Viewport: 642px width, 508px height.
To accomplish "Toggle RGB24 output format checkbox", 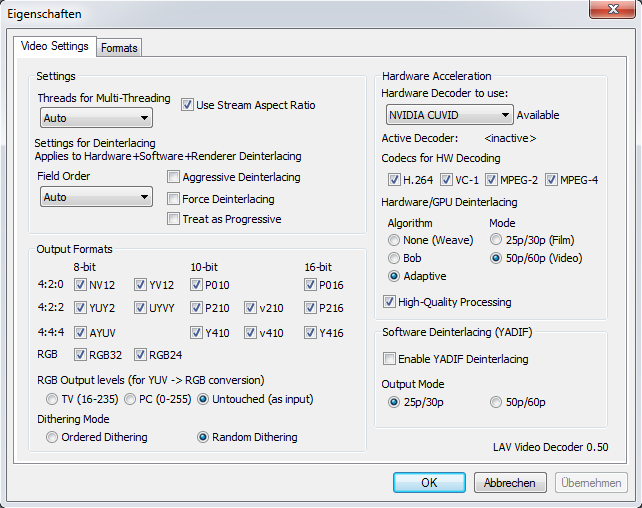I will 141,354.
